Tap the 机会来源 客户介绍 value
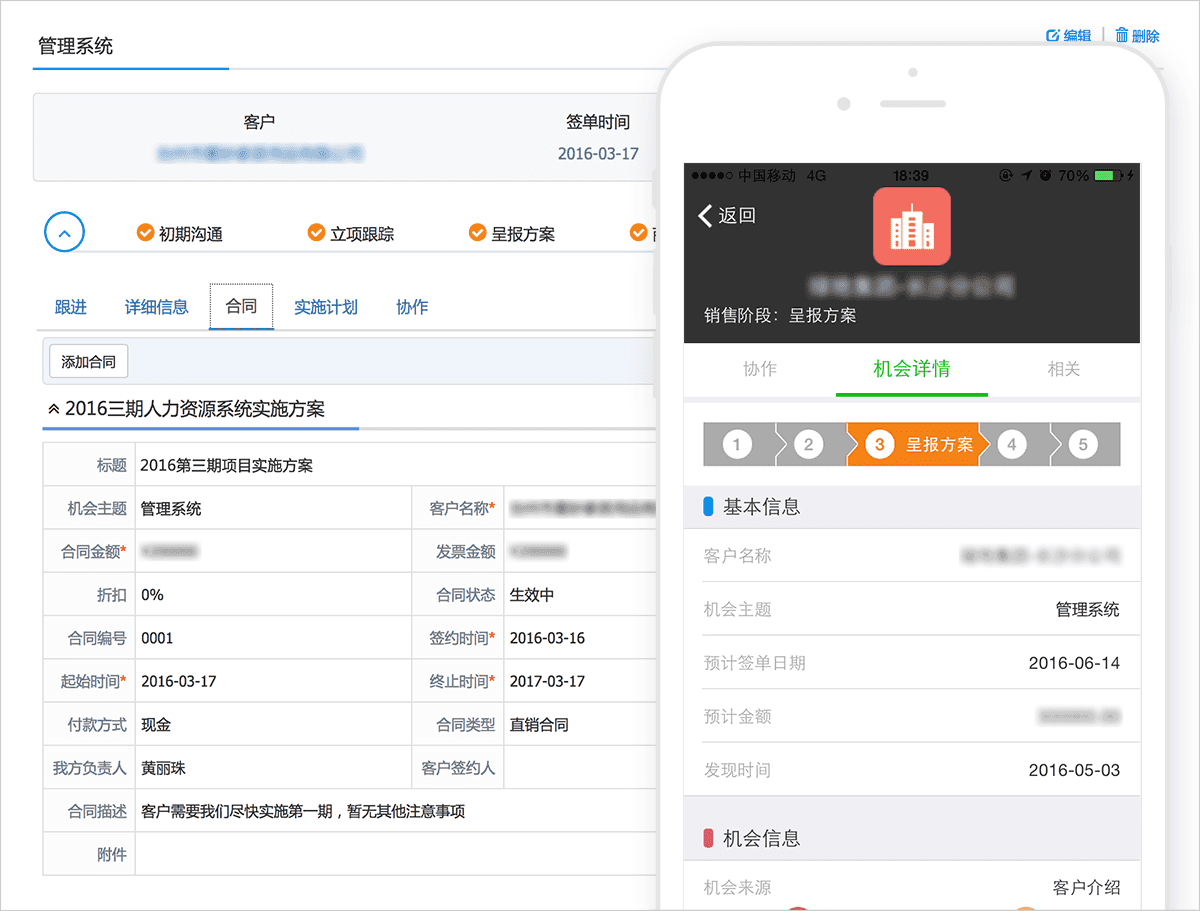The width and height of the screenshot is (1200, 911). (1086, 887)
